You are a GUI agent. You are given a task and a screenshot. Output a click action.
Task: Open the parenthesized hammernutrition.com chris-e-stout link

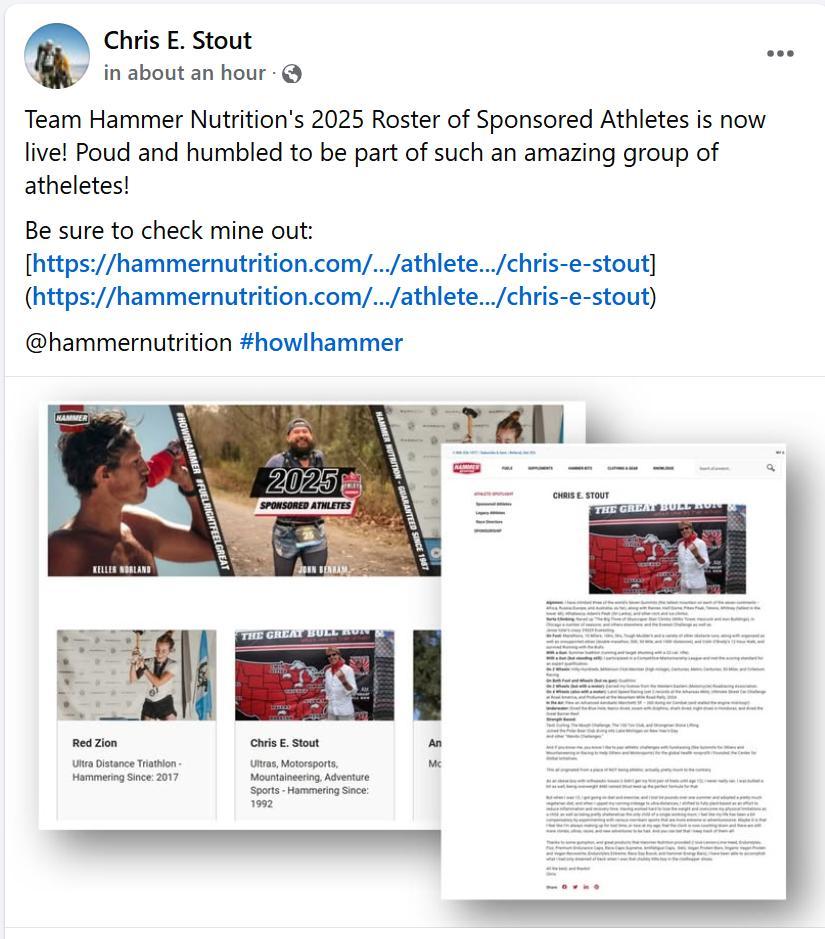(x=341, y=296)
